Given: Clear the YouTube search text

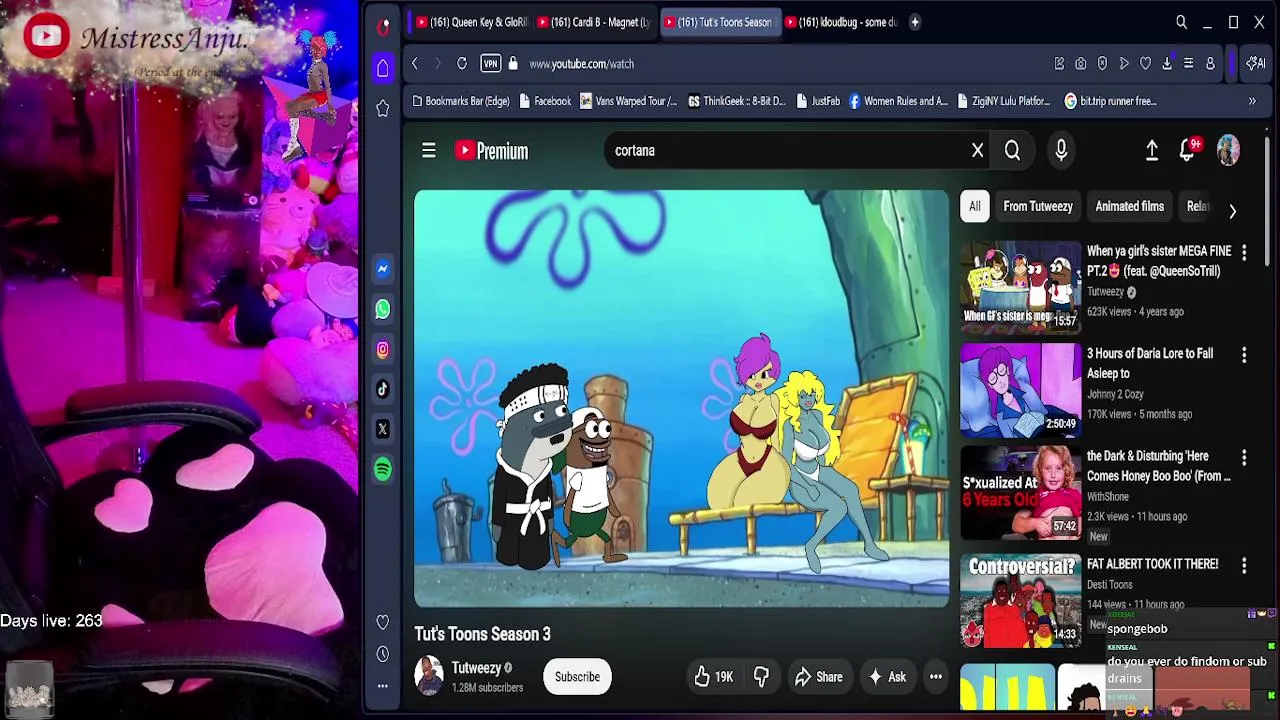Looking at the screenshot, I should click(x=978, y=151).
